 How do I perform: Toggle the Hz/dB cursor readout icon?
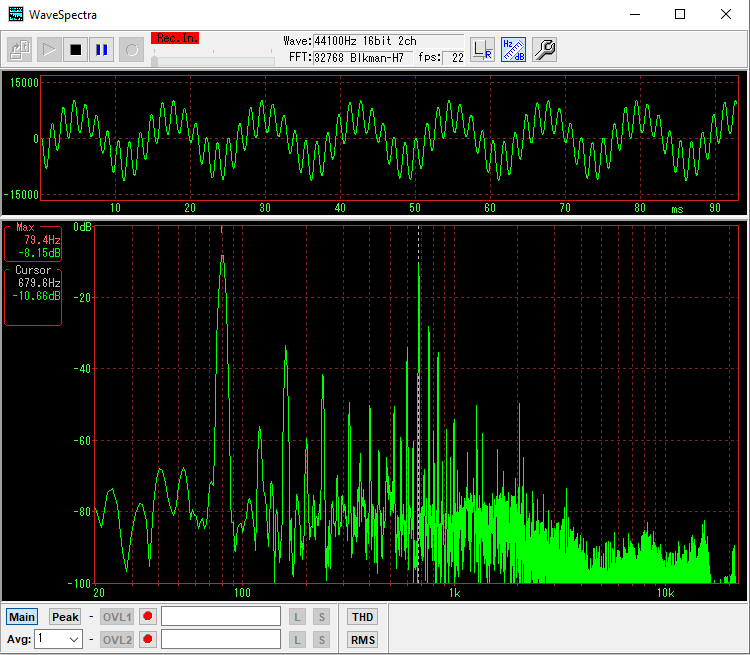pyautogui.click(x=513, y=49)
